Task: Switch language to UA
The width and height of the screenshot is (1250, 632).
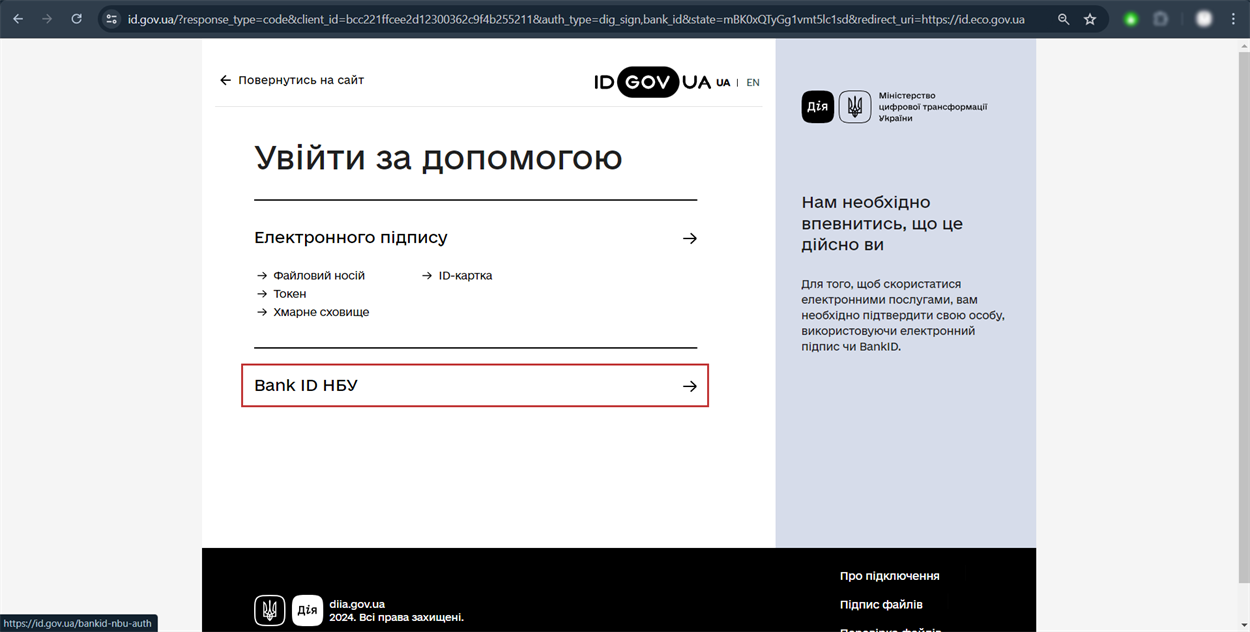Action: (723, 83)
